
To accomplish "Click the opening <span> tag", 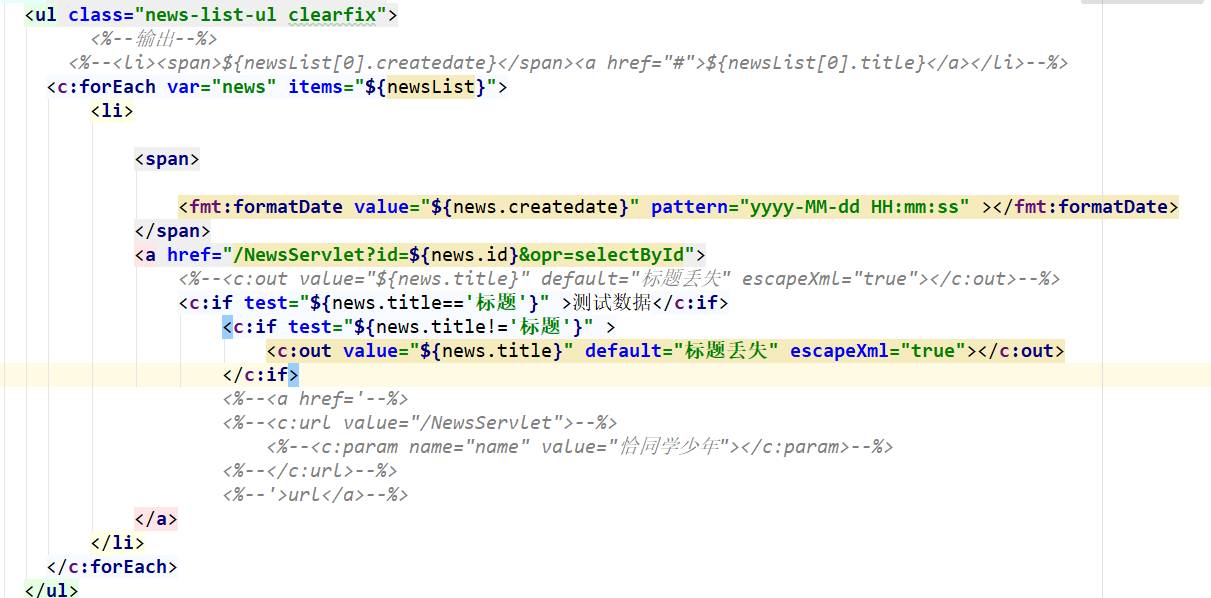I will click(x=167, y=159).
